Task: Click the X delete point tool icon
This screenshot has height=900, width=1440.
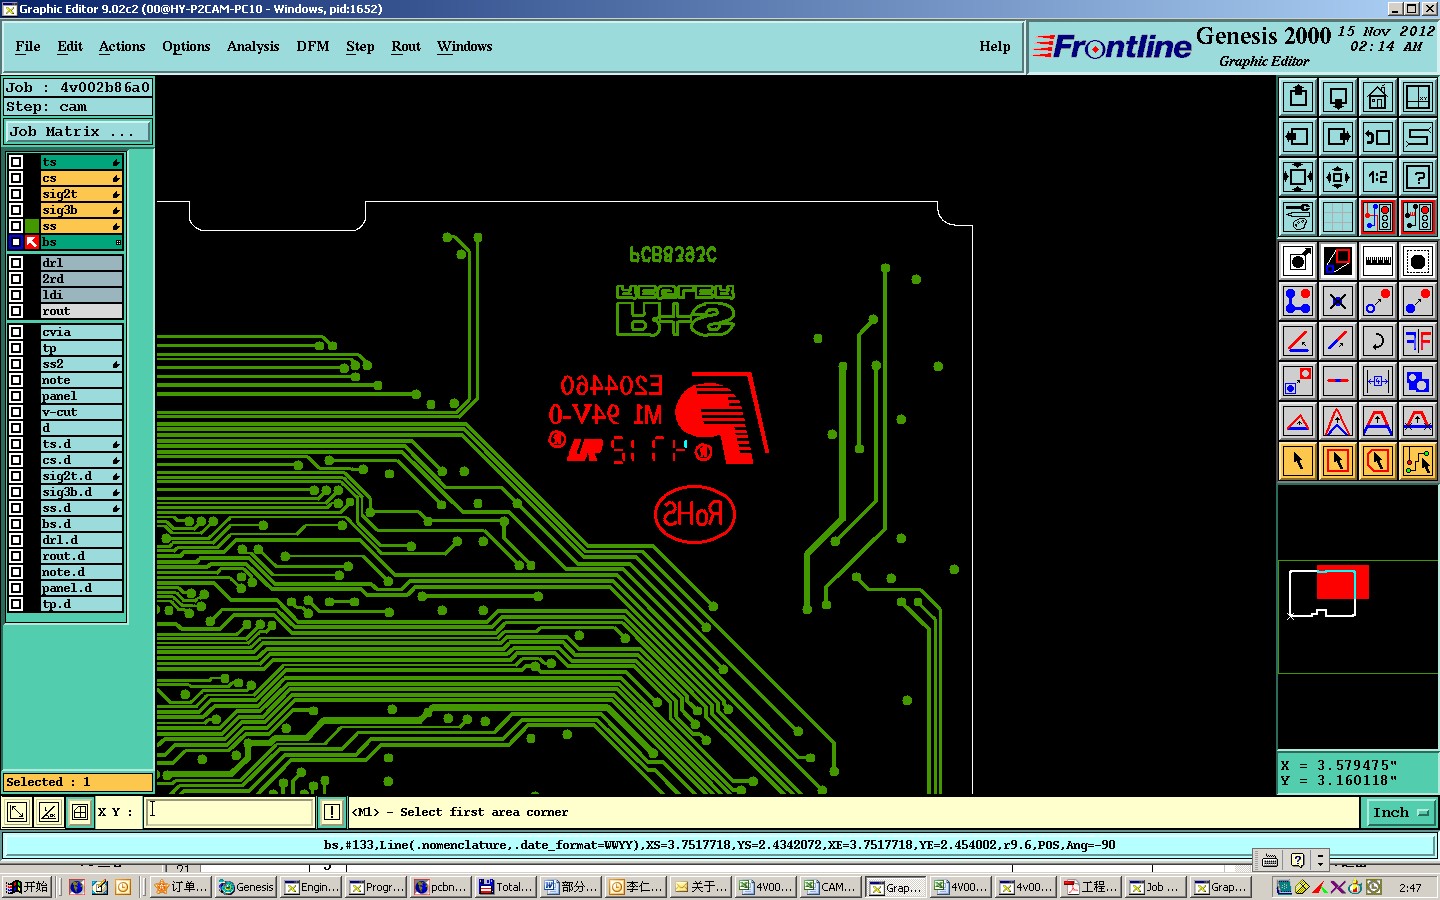Action: click(1338, 301)
